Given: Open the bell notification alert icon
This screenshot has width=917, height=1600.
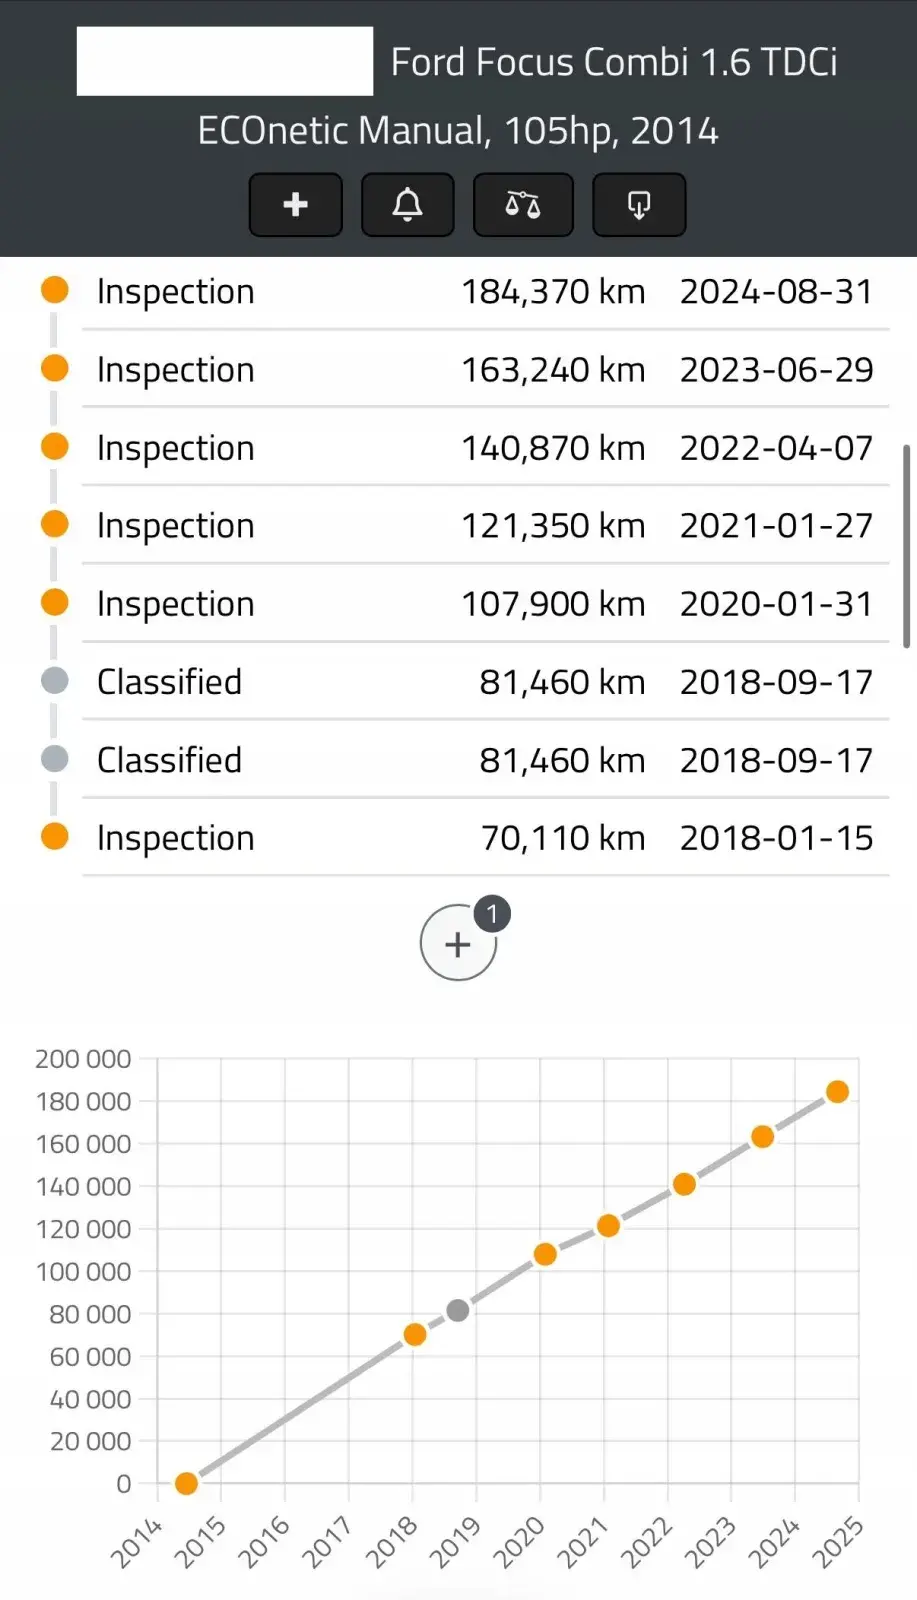Looking at the screenshot, I should click(407, 205).
